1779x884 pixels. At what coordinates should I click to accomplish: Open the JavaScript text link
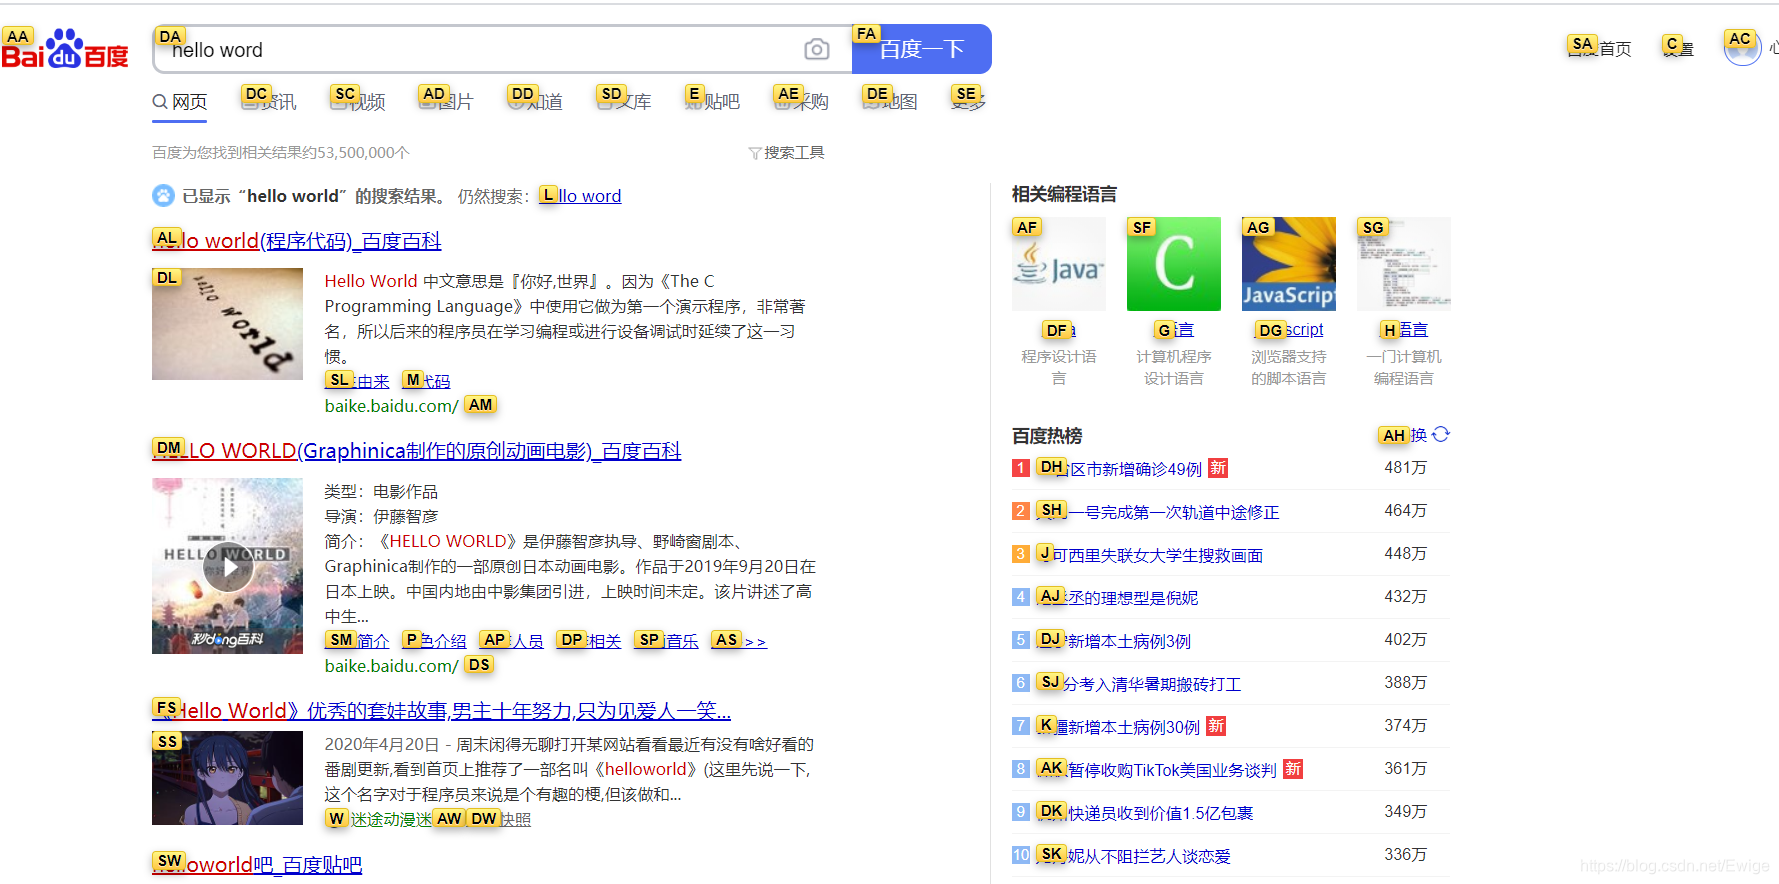click(1289, 330)
